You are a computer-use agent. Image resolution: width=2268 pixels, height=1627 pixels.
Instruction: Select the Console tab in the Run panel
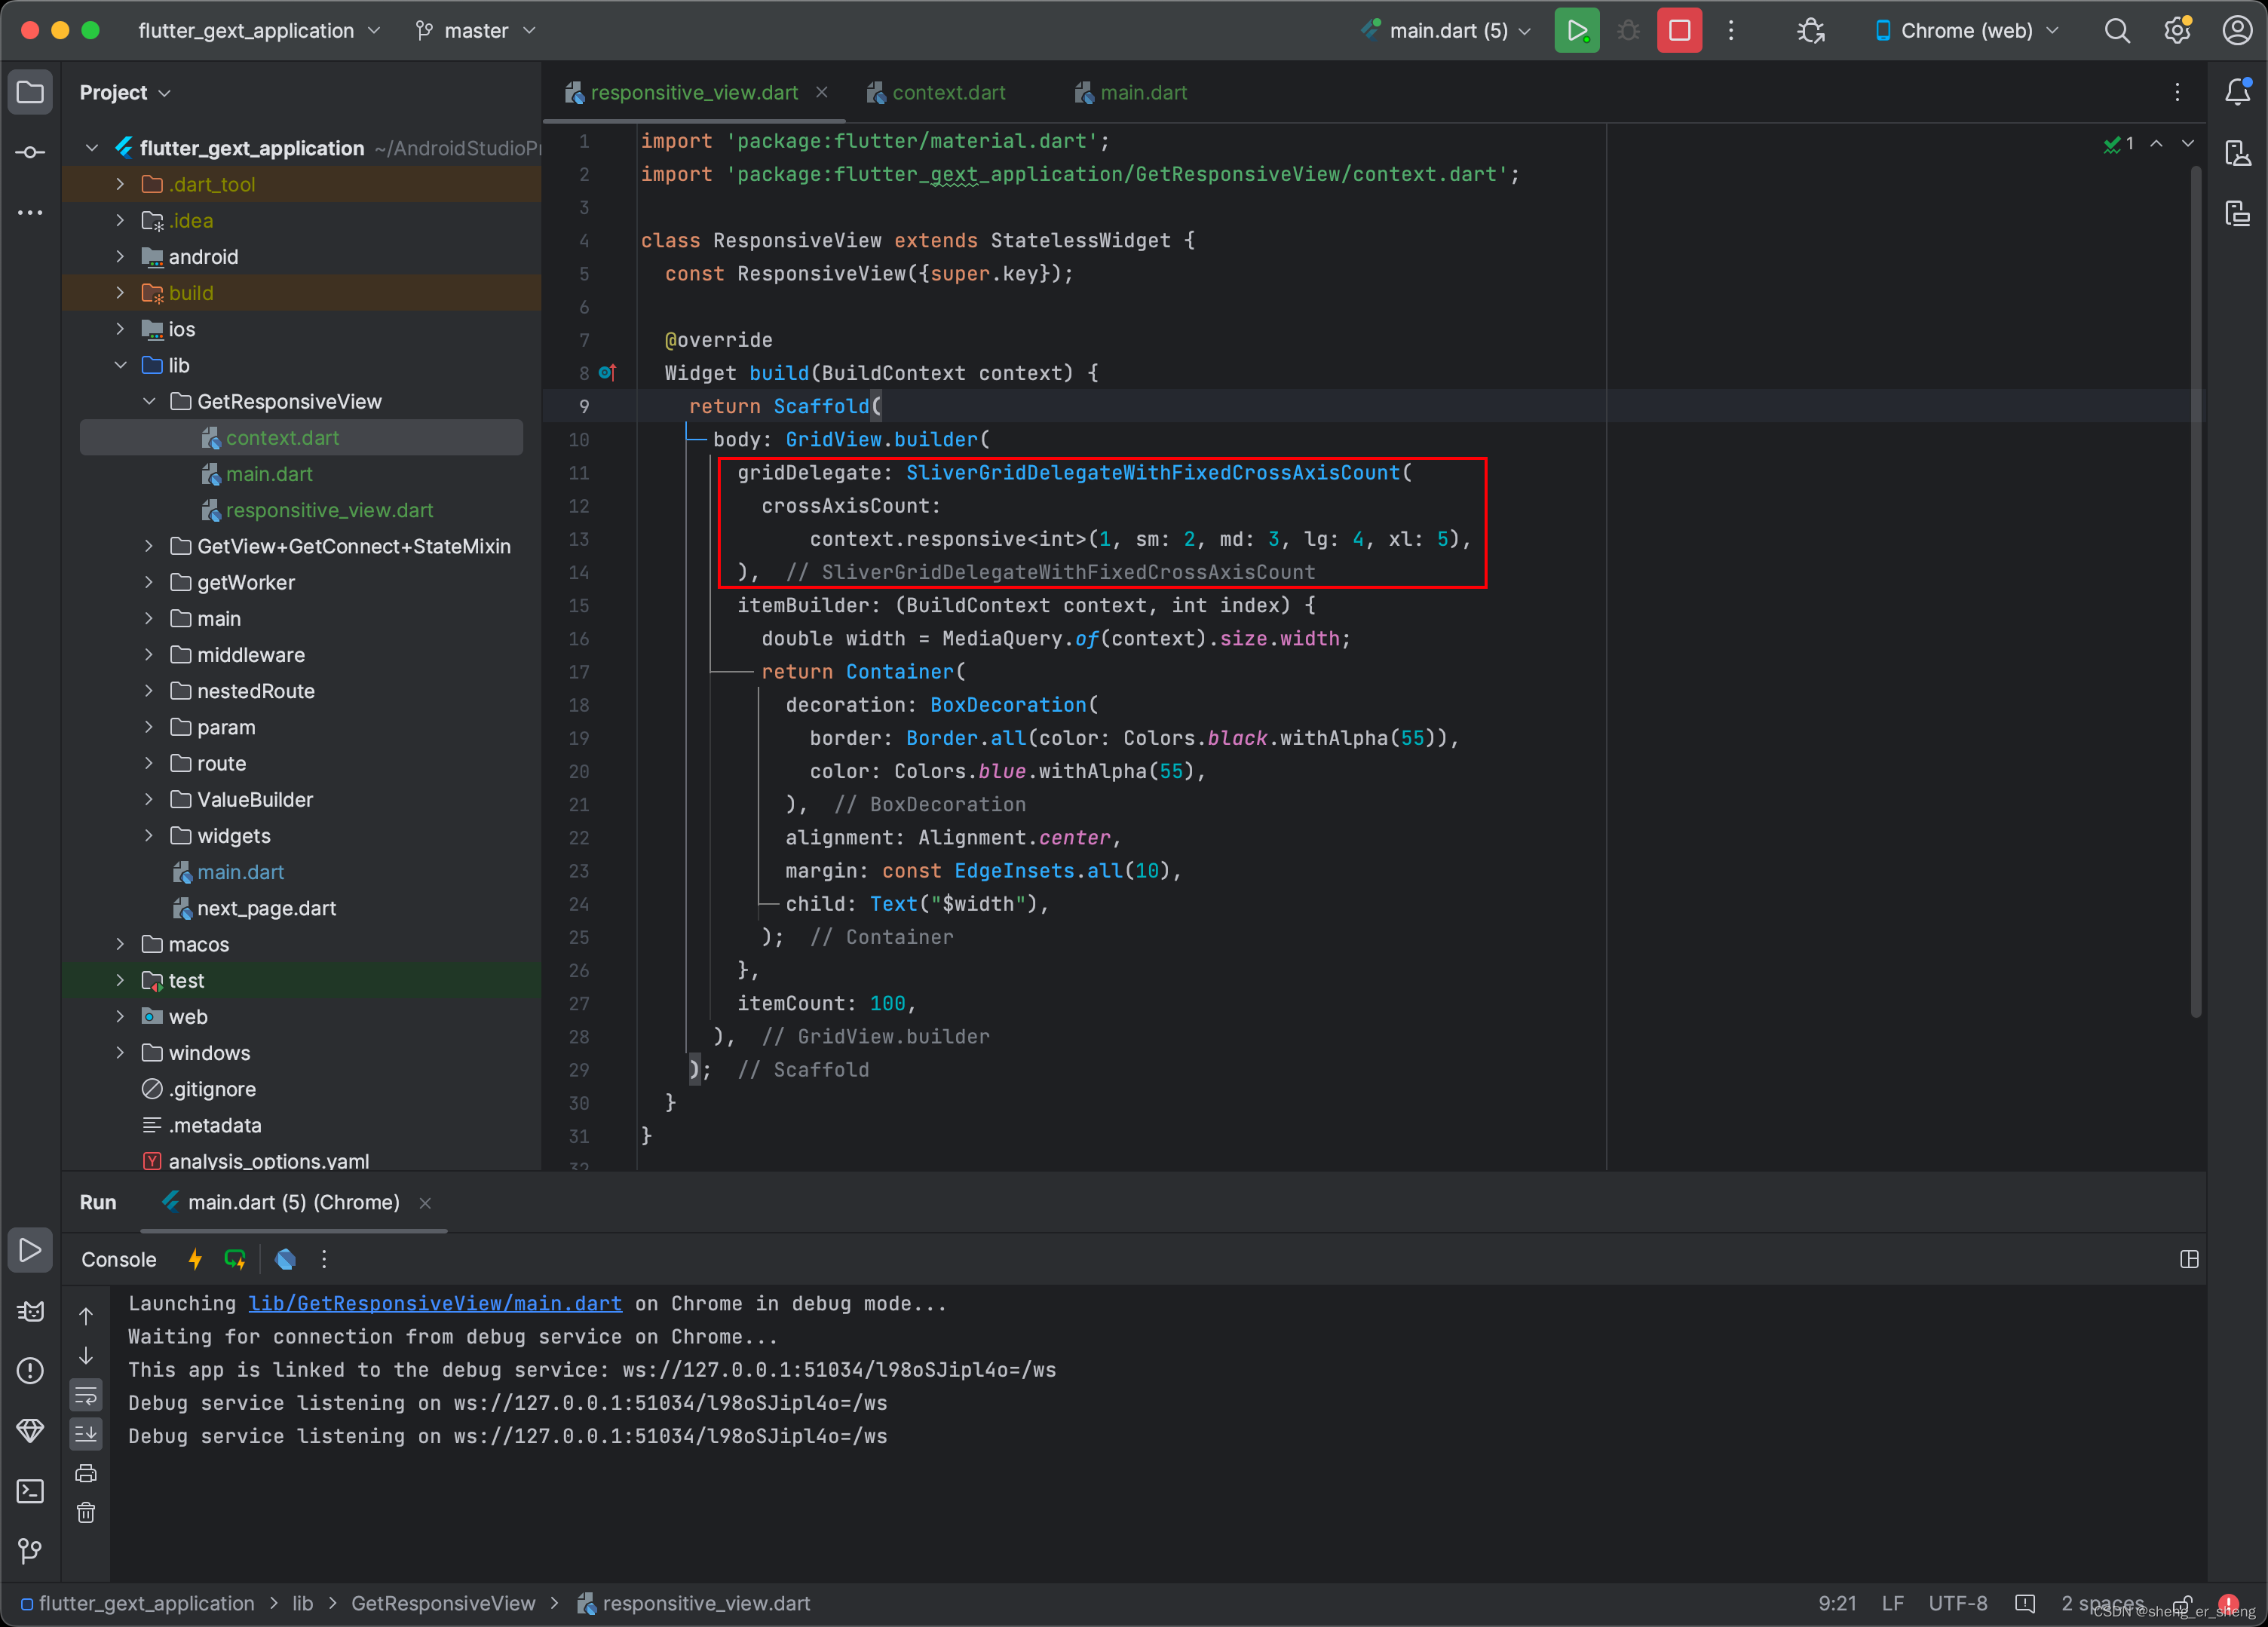[119, 1259]
